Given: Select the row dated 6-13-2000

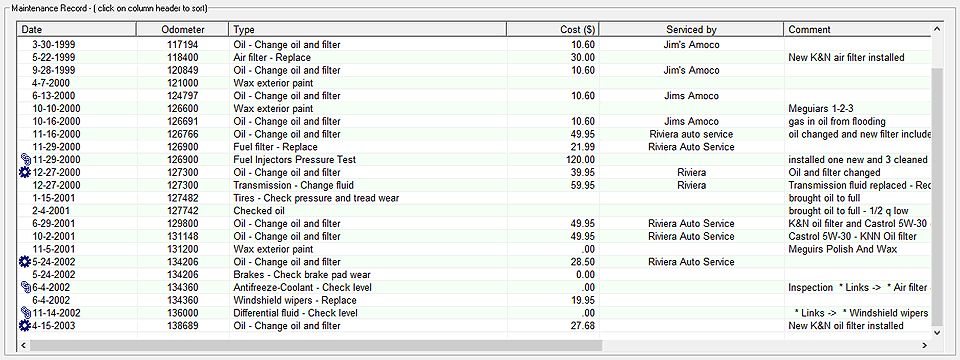Looking at the screenshot, I should tap(474, 96).
